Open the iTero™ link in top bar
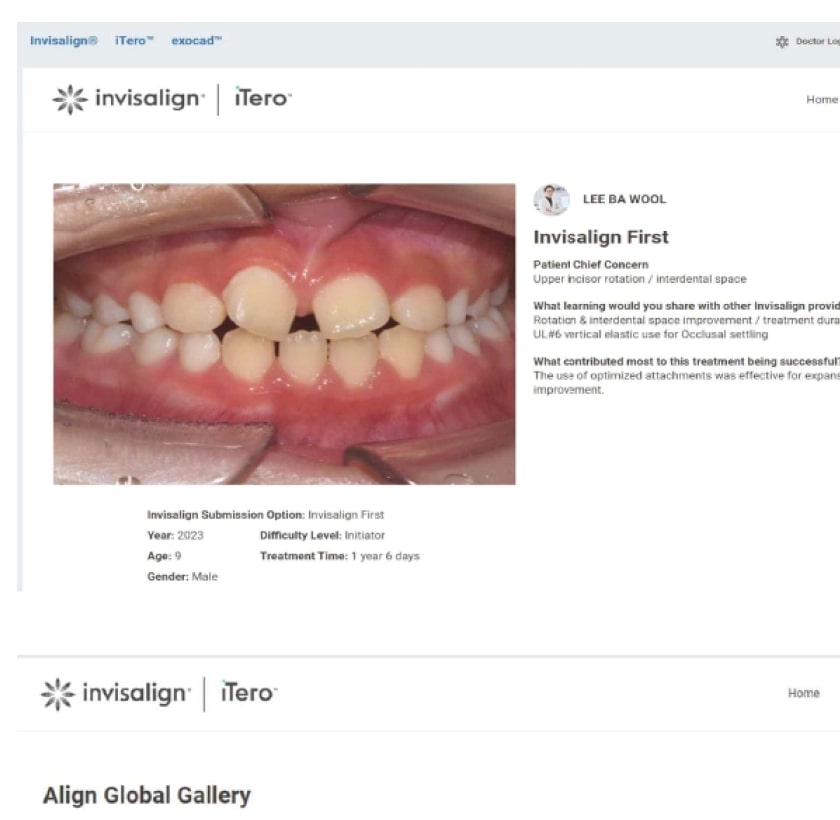This screenshot has width=840, height=820. (134, 41)
